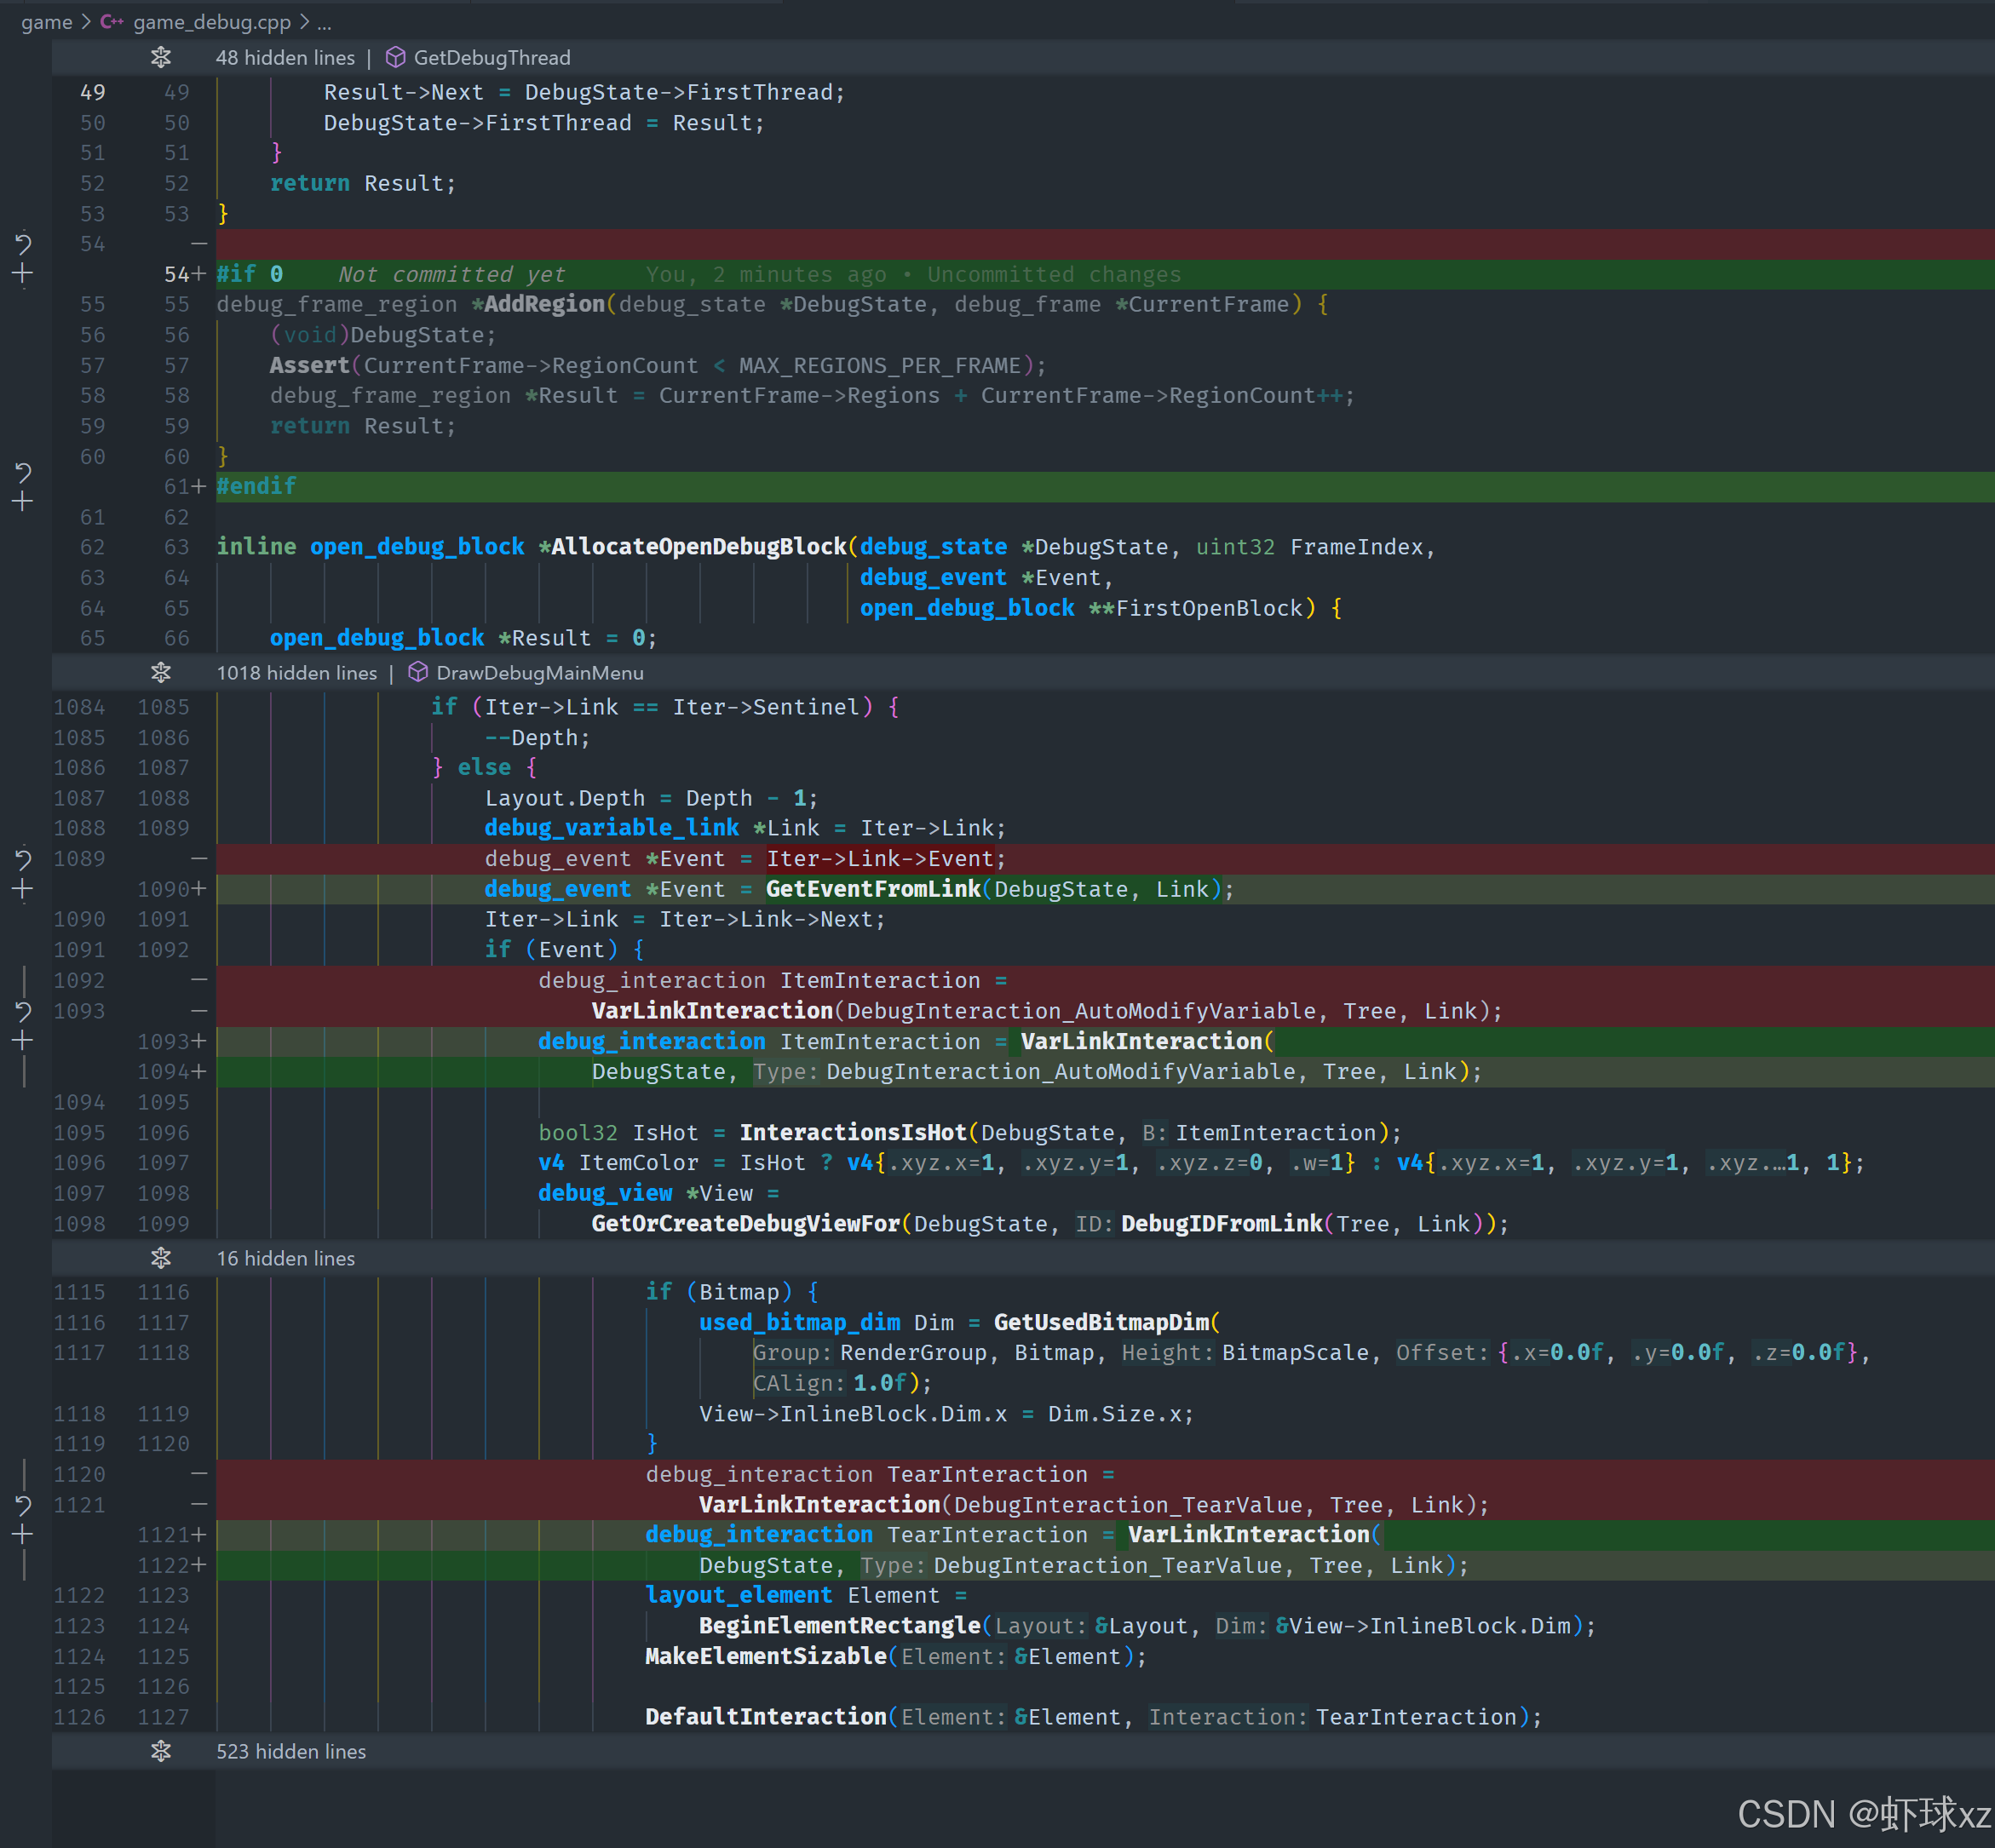Stage the TearInteraction change block
Screen dimensions: 1995x1848
[x=23, y=1534]
